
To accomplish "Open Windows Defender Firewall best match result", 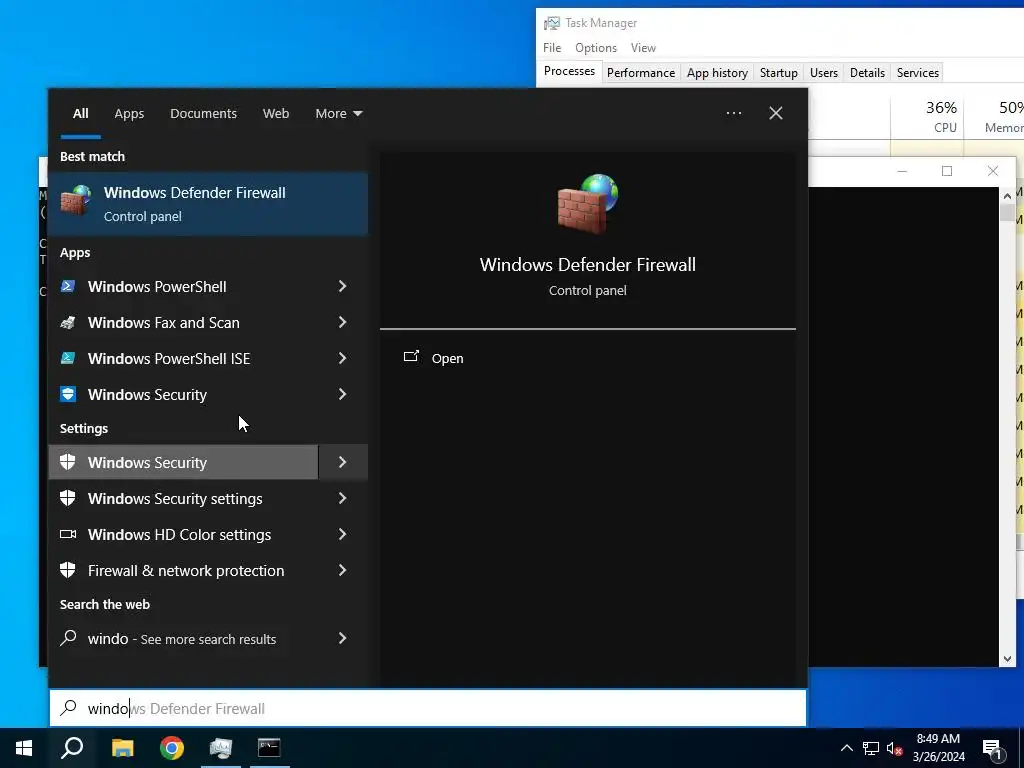I will pyautogui.click(x=208, y=204).
